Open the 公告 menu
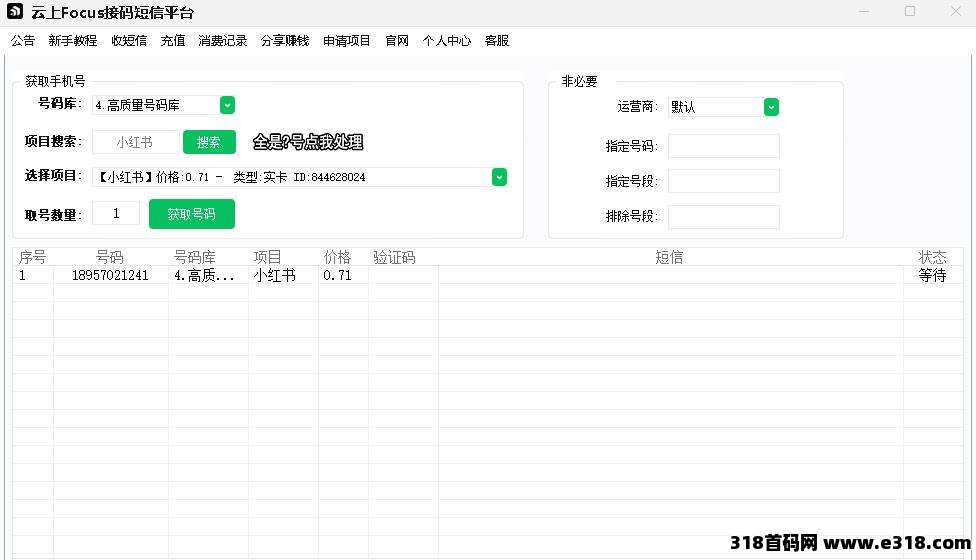 (23, 40)
